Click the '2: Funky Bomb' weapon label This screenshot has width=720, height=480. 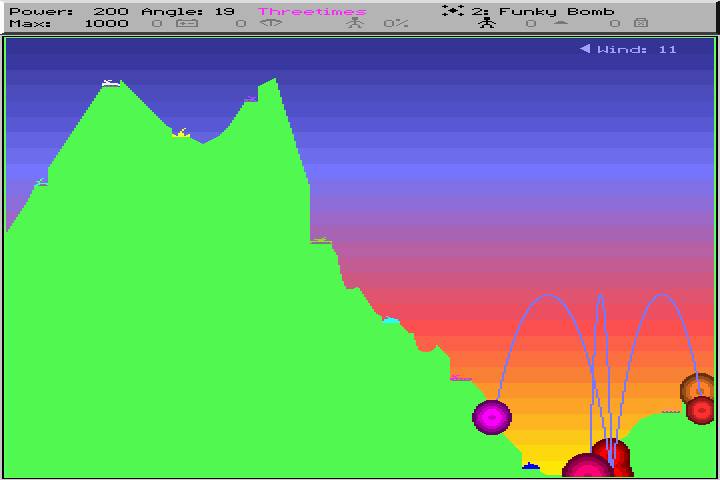pyautogui.click(x=543, y=11)
